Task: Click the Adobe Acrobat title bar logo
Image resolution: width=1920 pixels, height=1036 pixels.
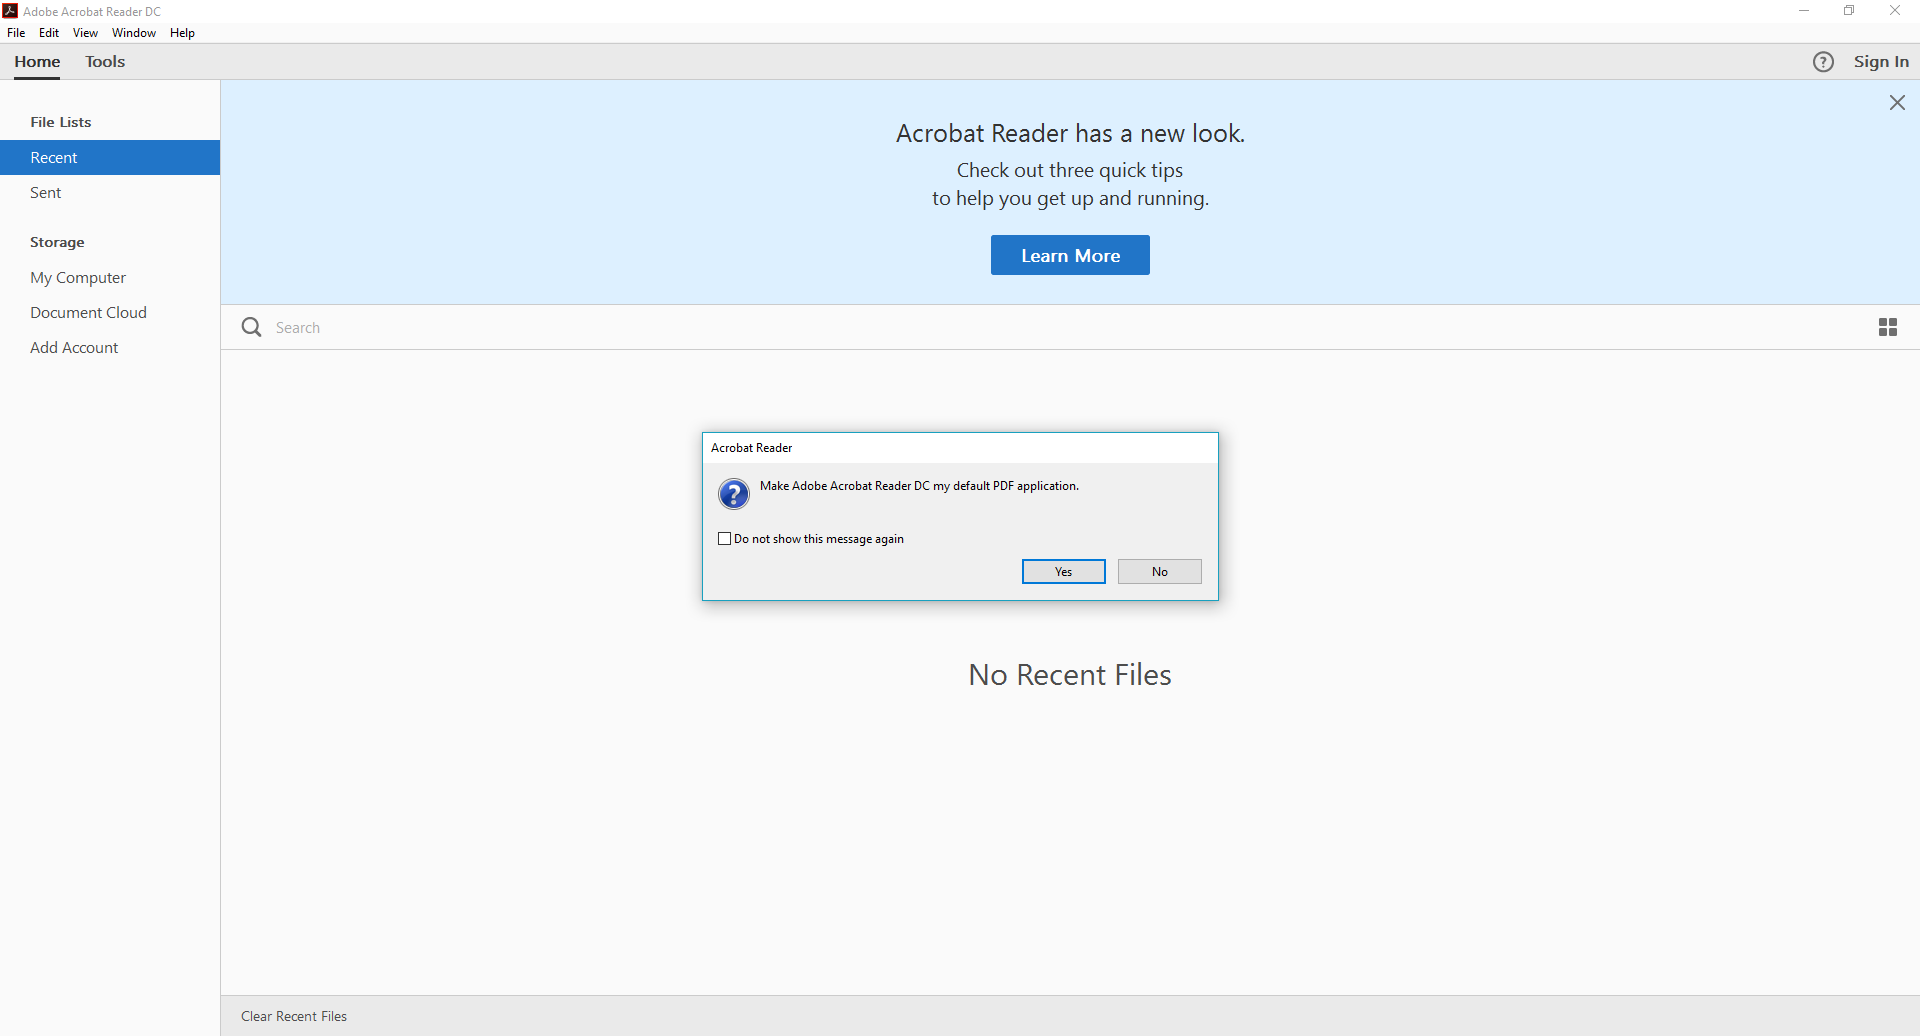Action: (10, 11)
